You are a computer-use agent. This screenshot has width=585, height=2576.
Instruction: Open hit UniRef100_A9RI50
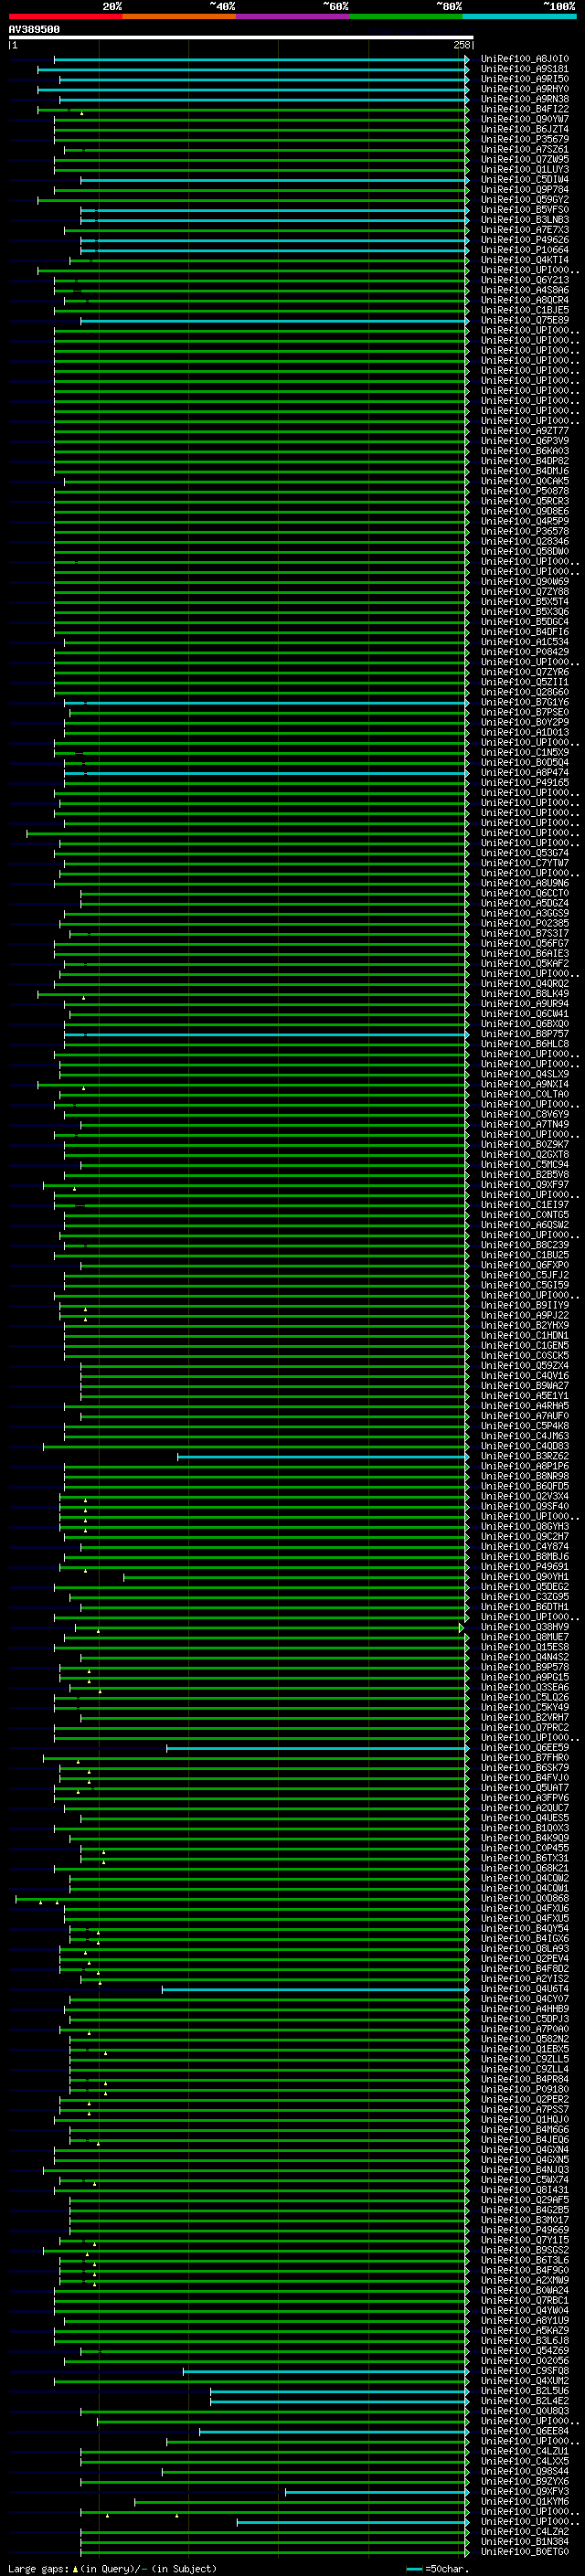click(x=524, y=79)
